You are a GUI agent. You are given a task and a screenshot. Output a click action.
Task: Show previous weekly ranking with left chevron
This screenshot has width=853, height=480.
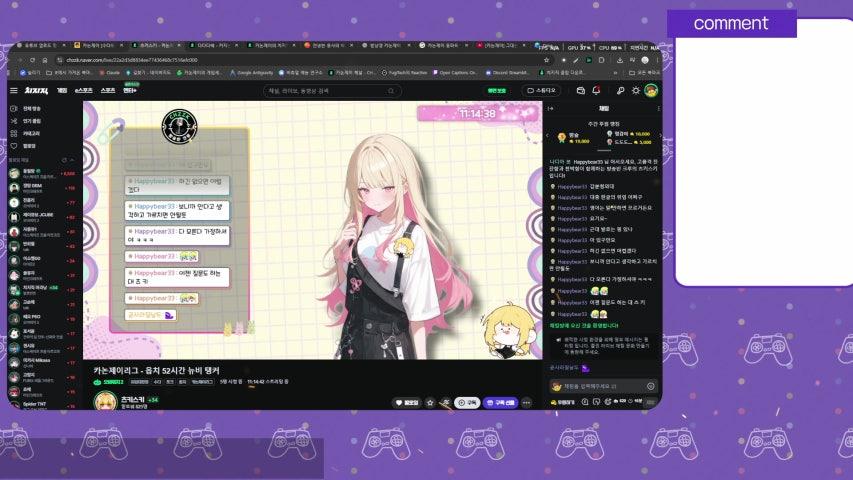(547, 136)
